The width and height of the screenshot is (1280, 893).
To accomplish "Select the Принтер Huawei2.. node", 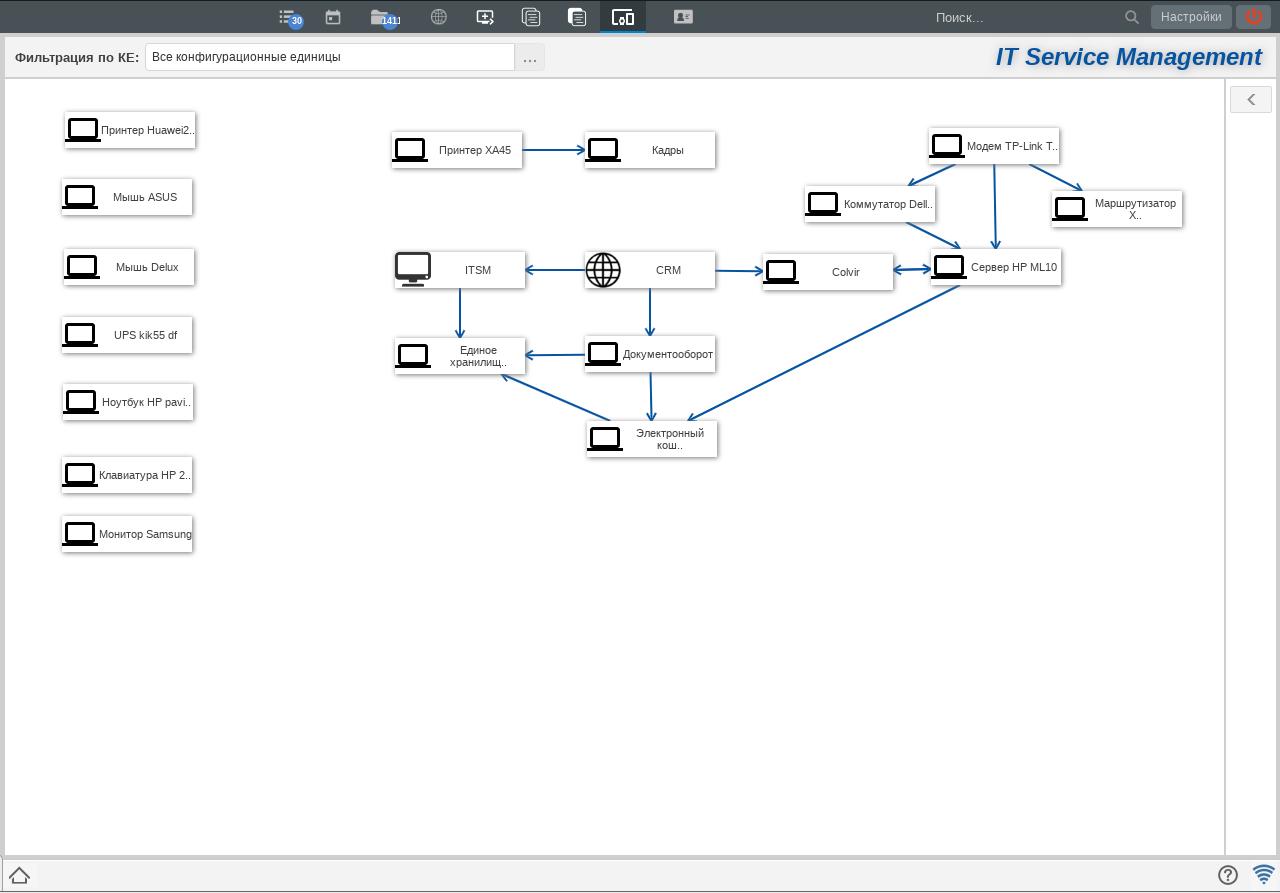I will (x=130, y=130).
